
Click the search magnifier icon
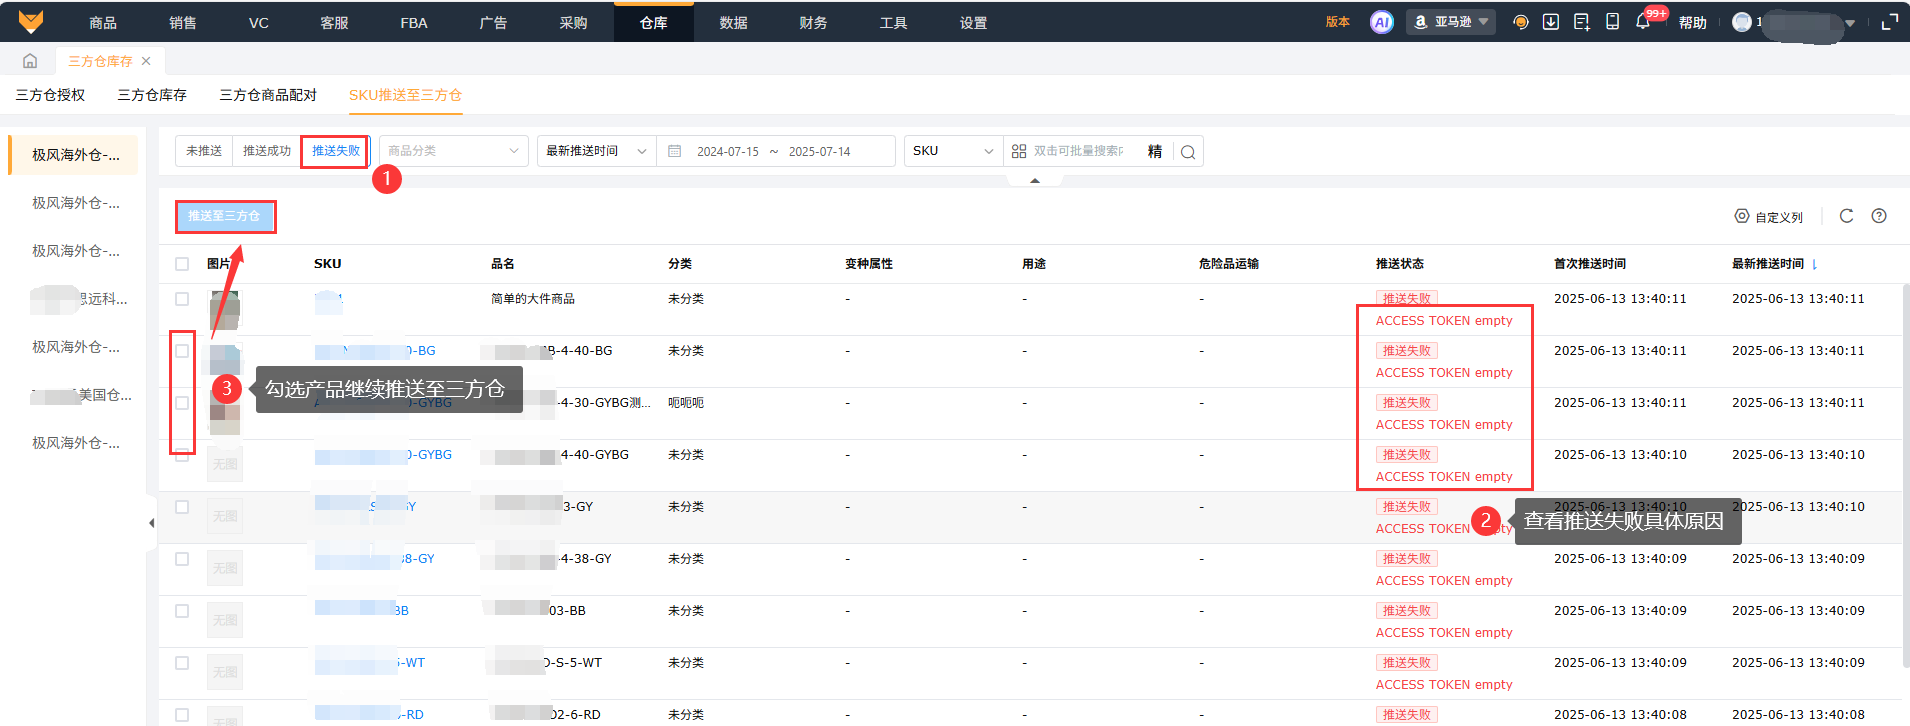[x=1187, y=152]
